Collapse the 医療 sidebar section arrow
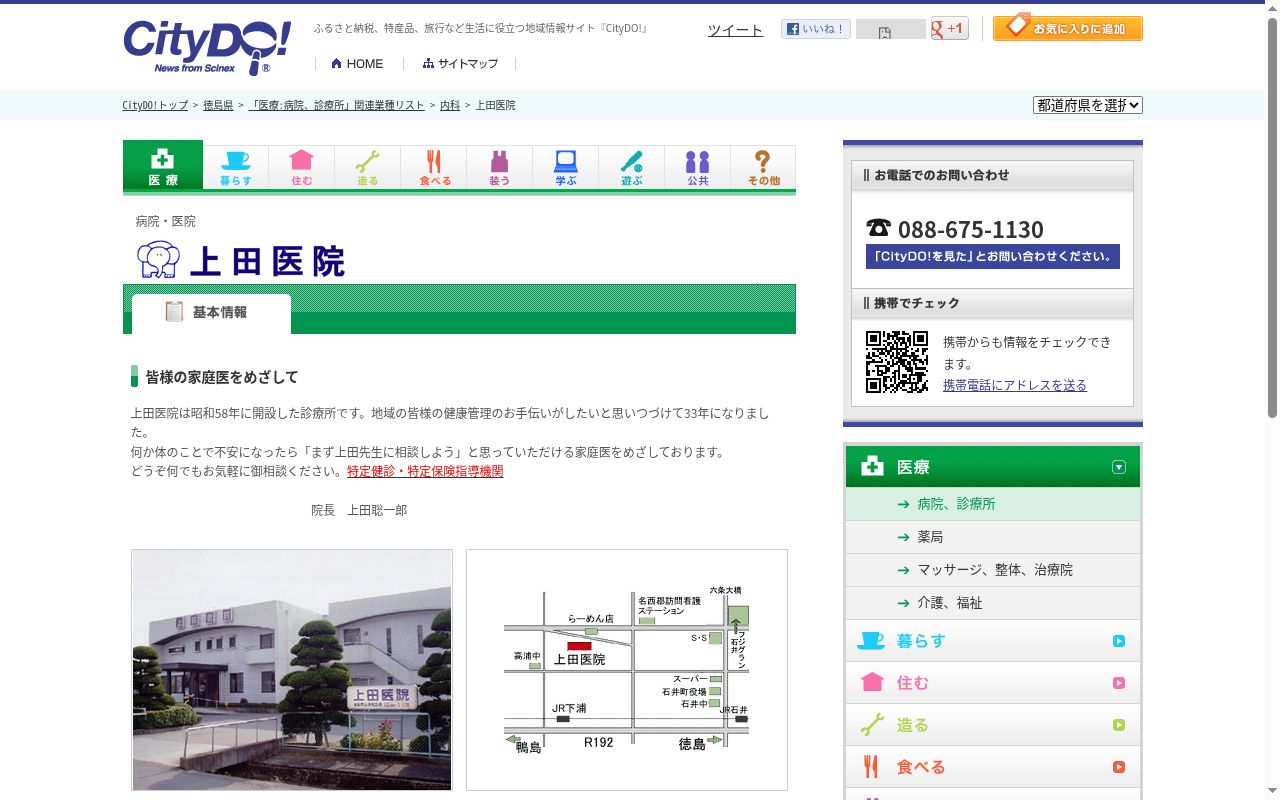The width and height of the screenshot is (1280, 800). 1119,467
